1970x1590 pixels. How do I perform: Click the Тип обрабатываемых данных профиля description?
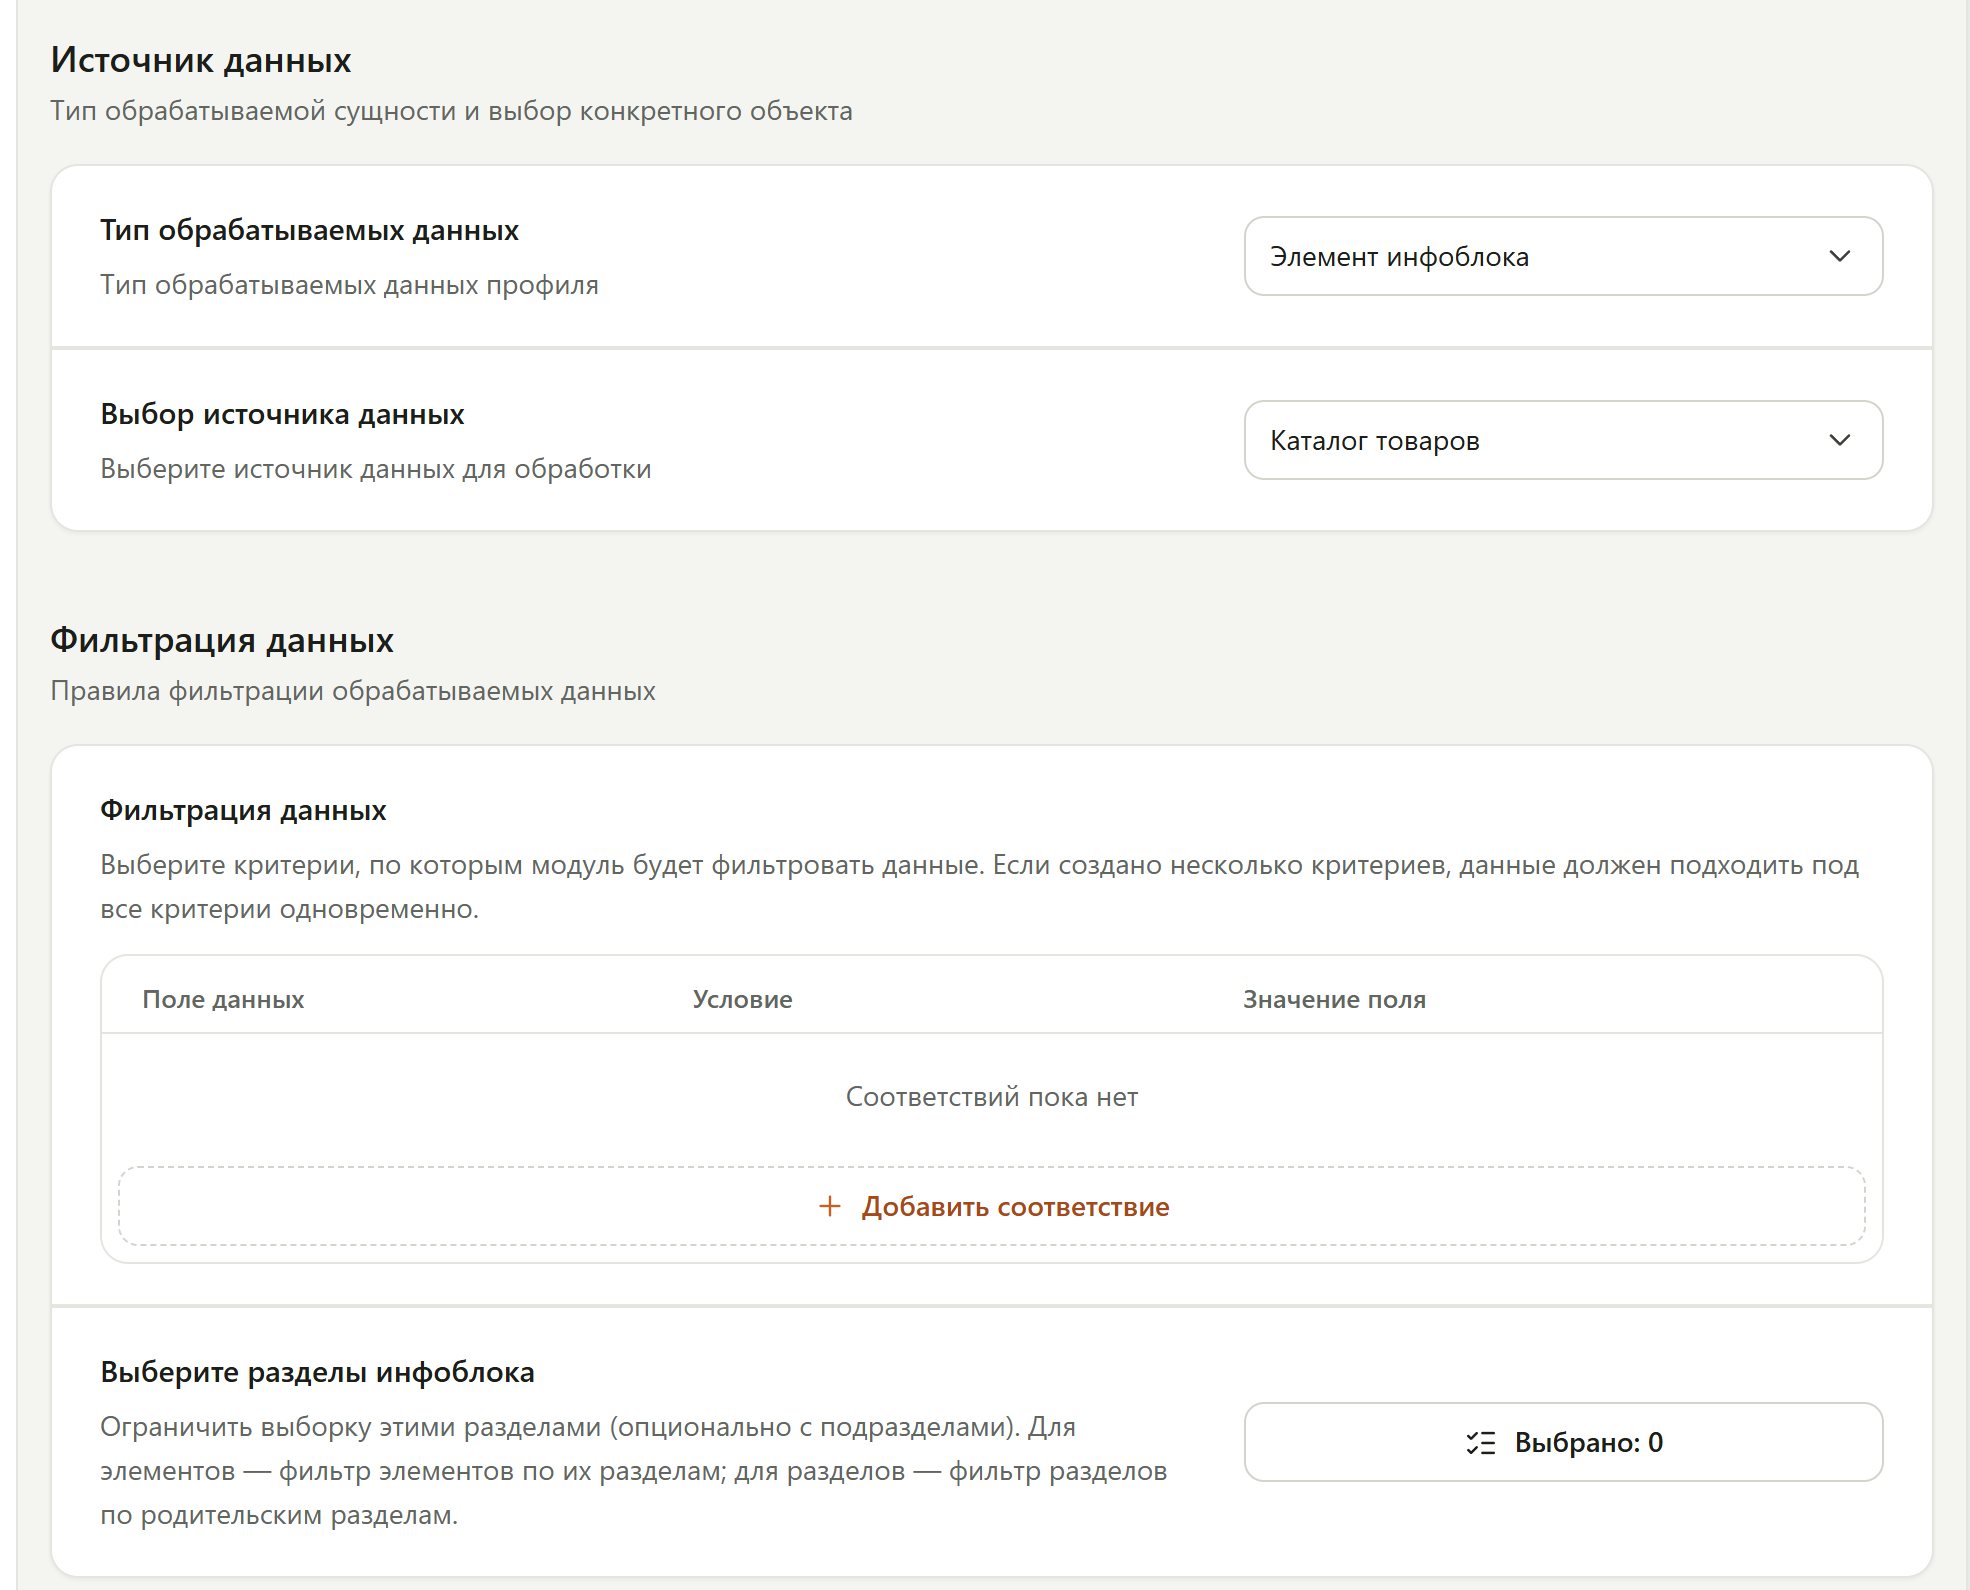coord(349,285)
